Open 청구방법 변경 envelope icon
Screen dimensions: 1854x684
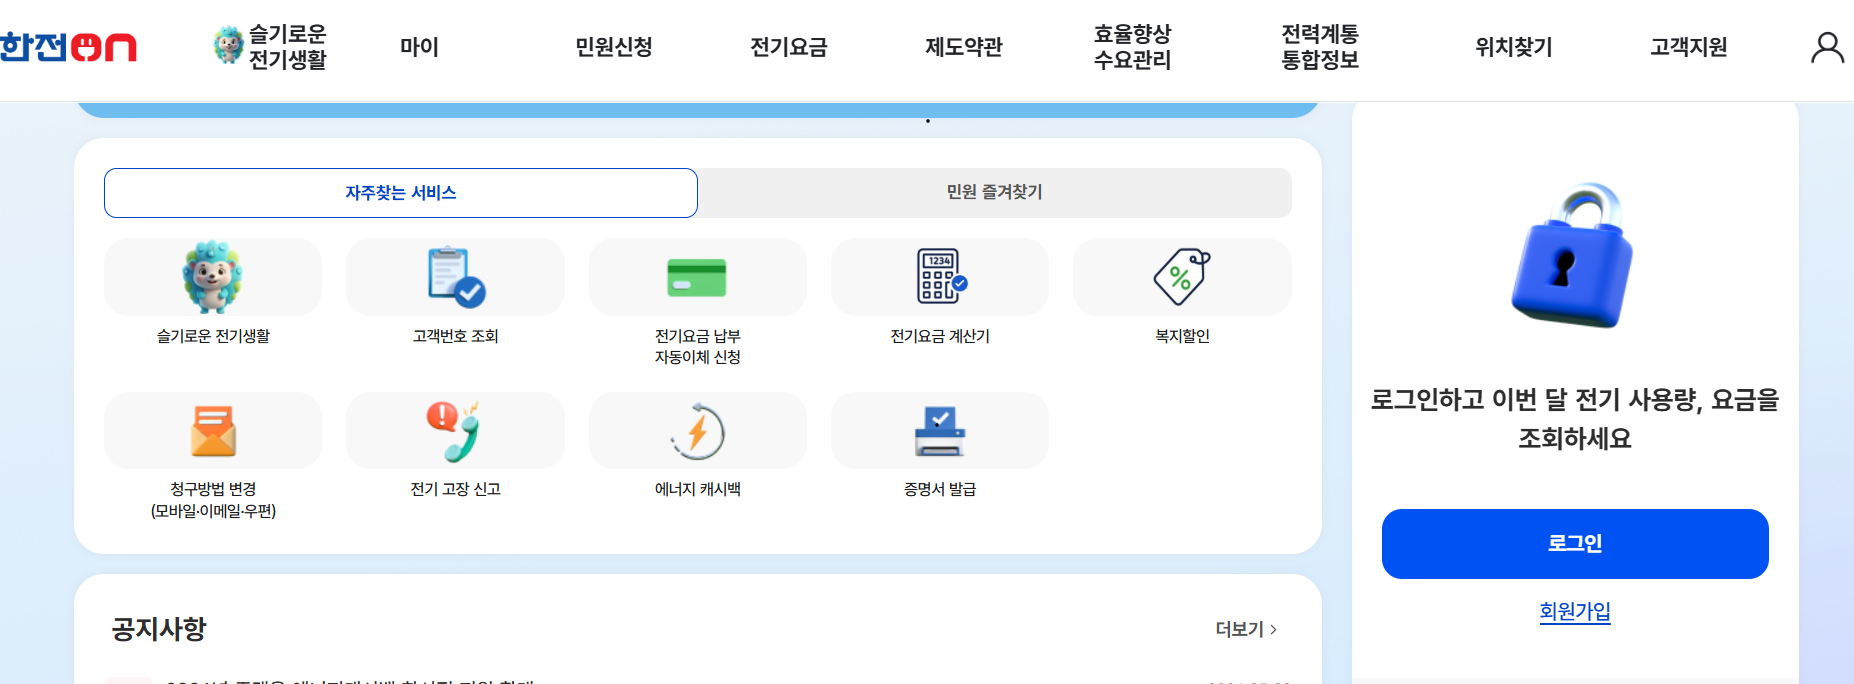pyautogui.click(x=213, y=431)
